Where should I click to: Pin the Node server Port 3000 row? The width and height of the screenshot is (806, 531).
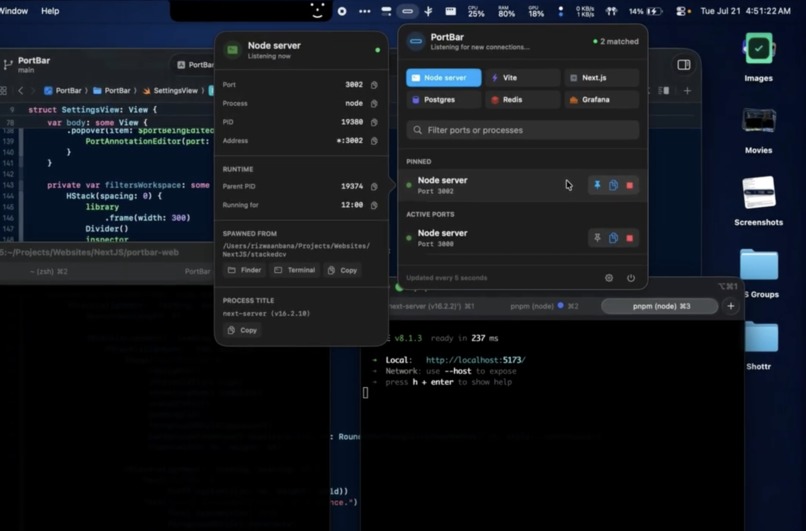tap(597, 238)
